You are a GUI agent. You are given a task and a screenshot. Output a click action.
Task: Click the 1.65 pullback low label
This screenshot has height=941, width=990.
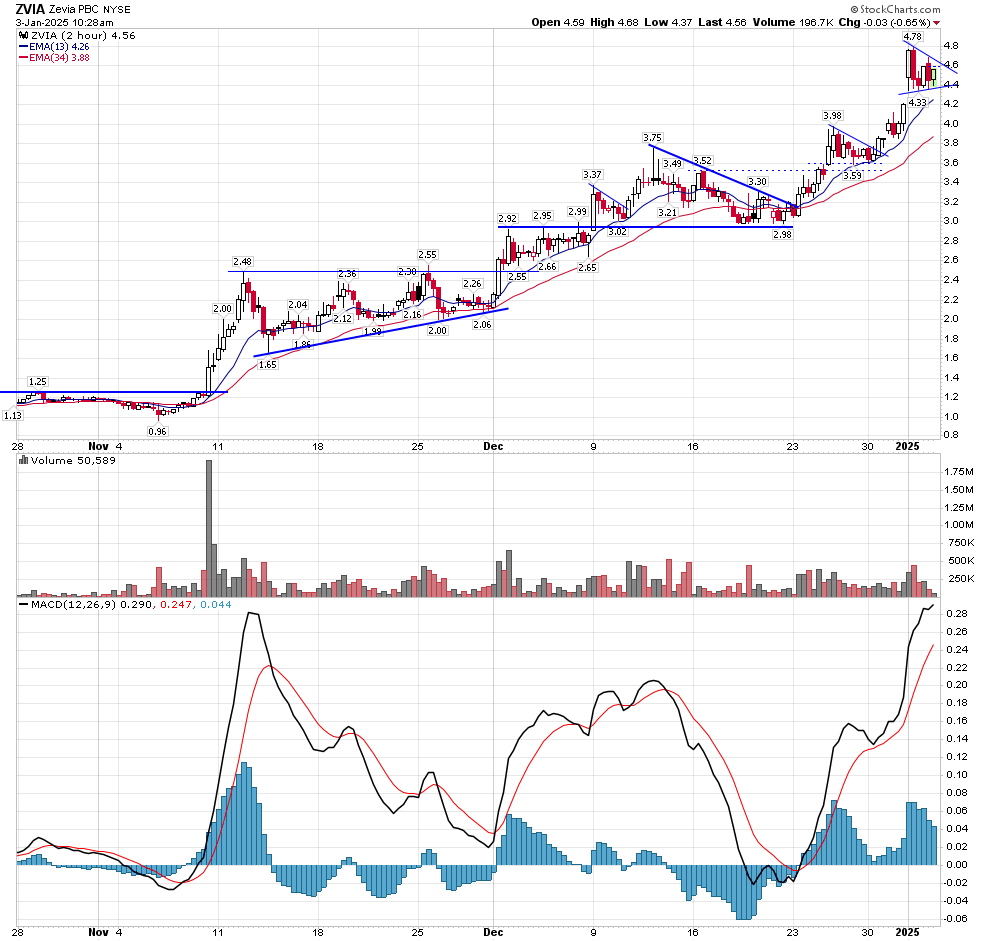coord(267,365)
